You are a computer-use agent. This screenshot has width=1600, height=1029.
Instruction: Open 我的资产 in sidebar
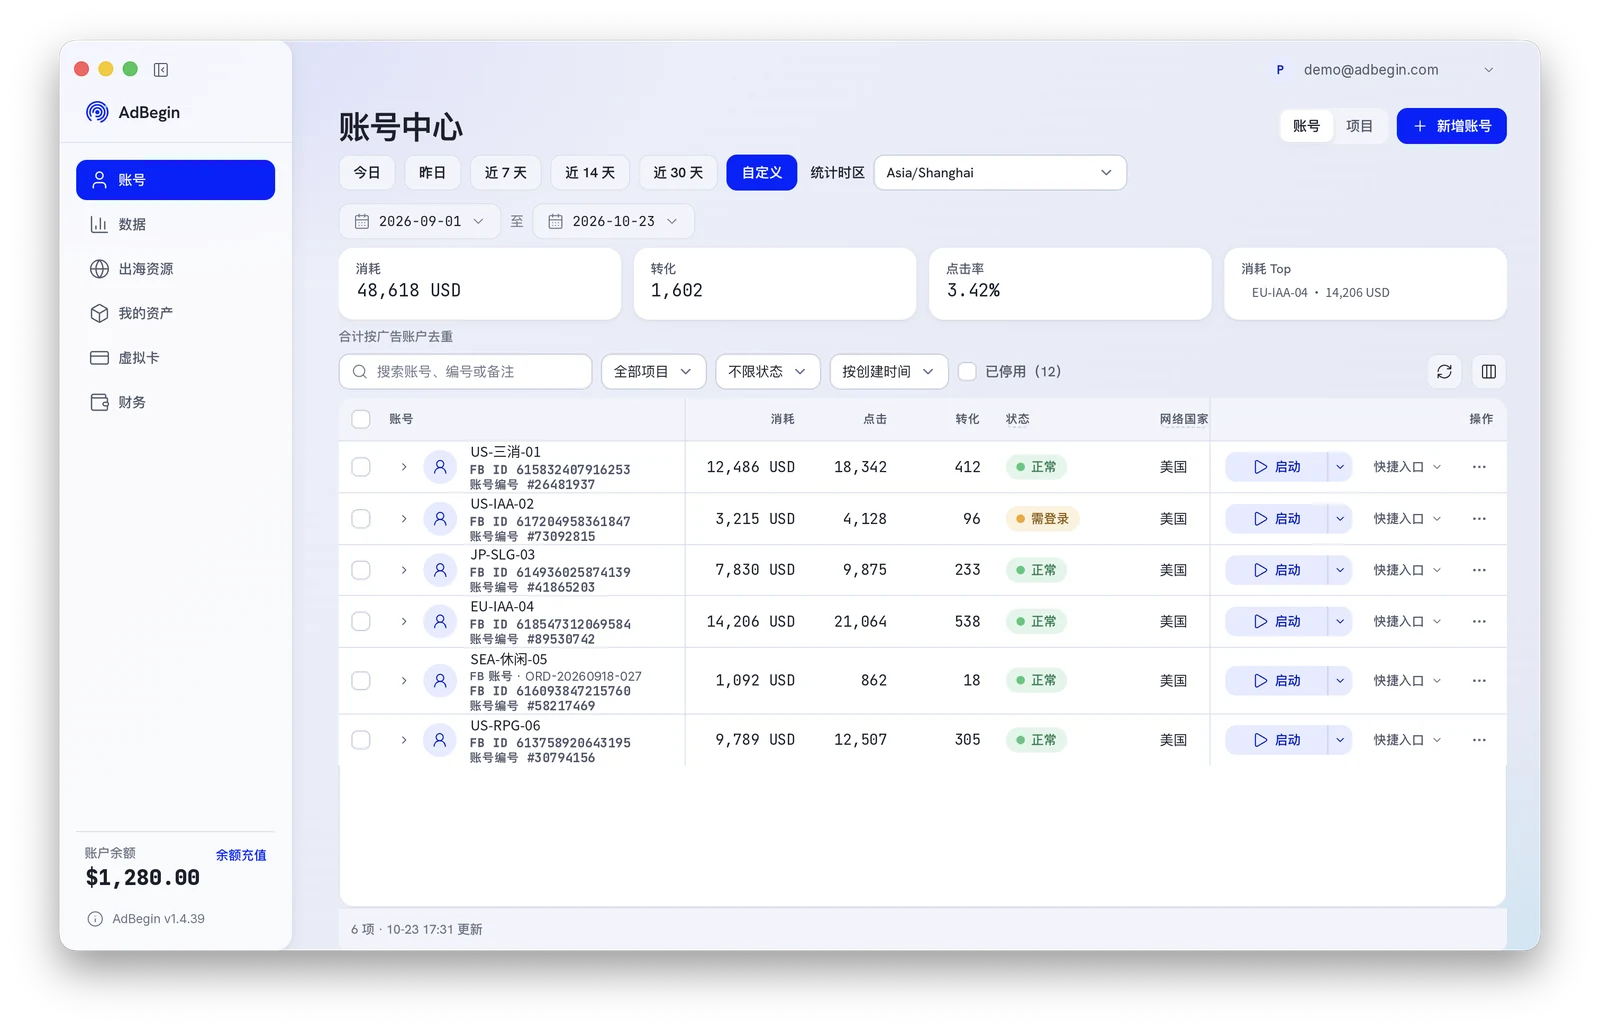point(175,313)
